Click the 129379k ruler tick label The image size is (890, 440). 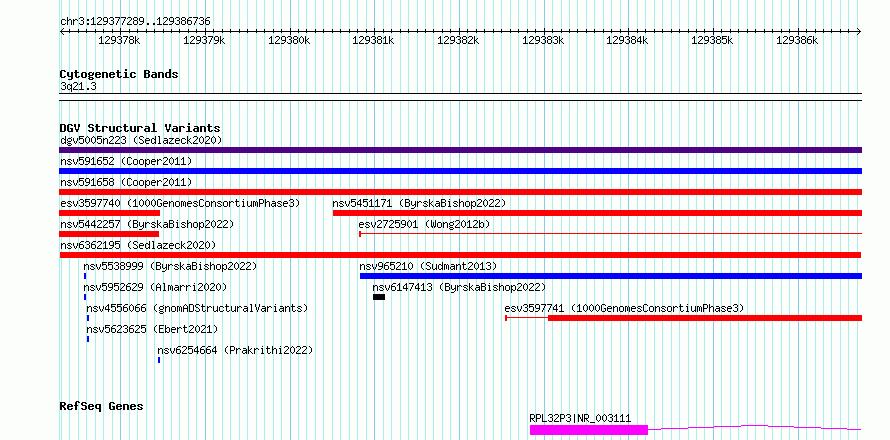click(204, 40)
